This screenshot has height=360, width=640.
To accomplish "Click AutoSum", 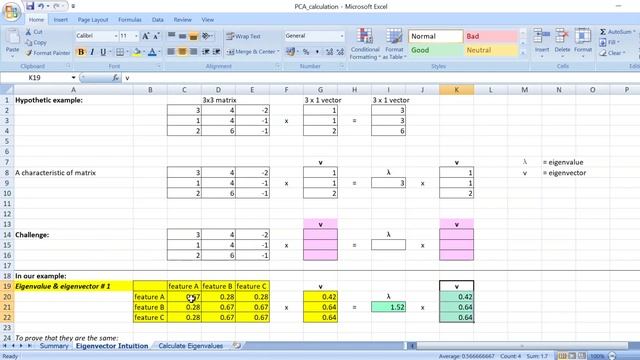I will point(616,32).
